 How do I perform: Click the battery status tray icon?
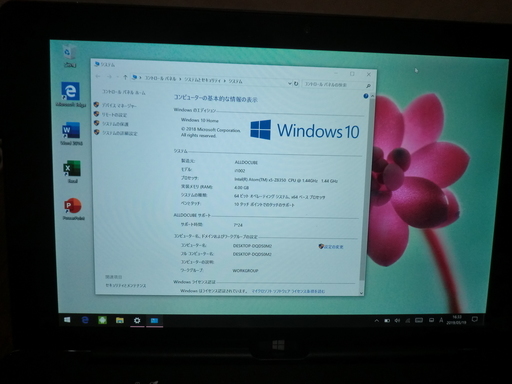pos(387,320)
